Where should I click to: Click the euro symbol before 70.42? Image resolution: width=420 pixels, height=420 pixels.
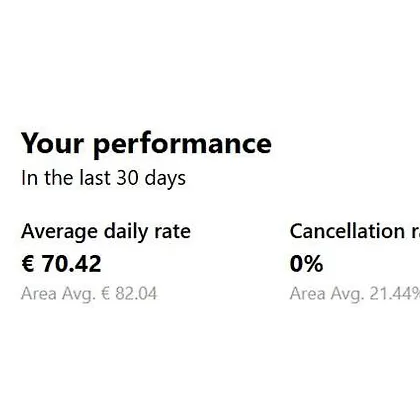[28, 264]
